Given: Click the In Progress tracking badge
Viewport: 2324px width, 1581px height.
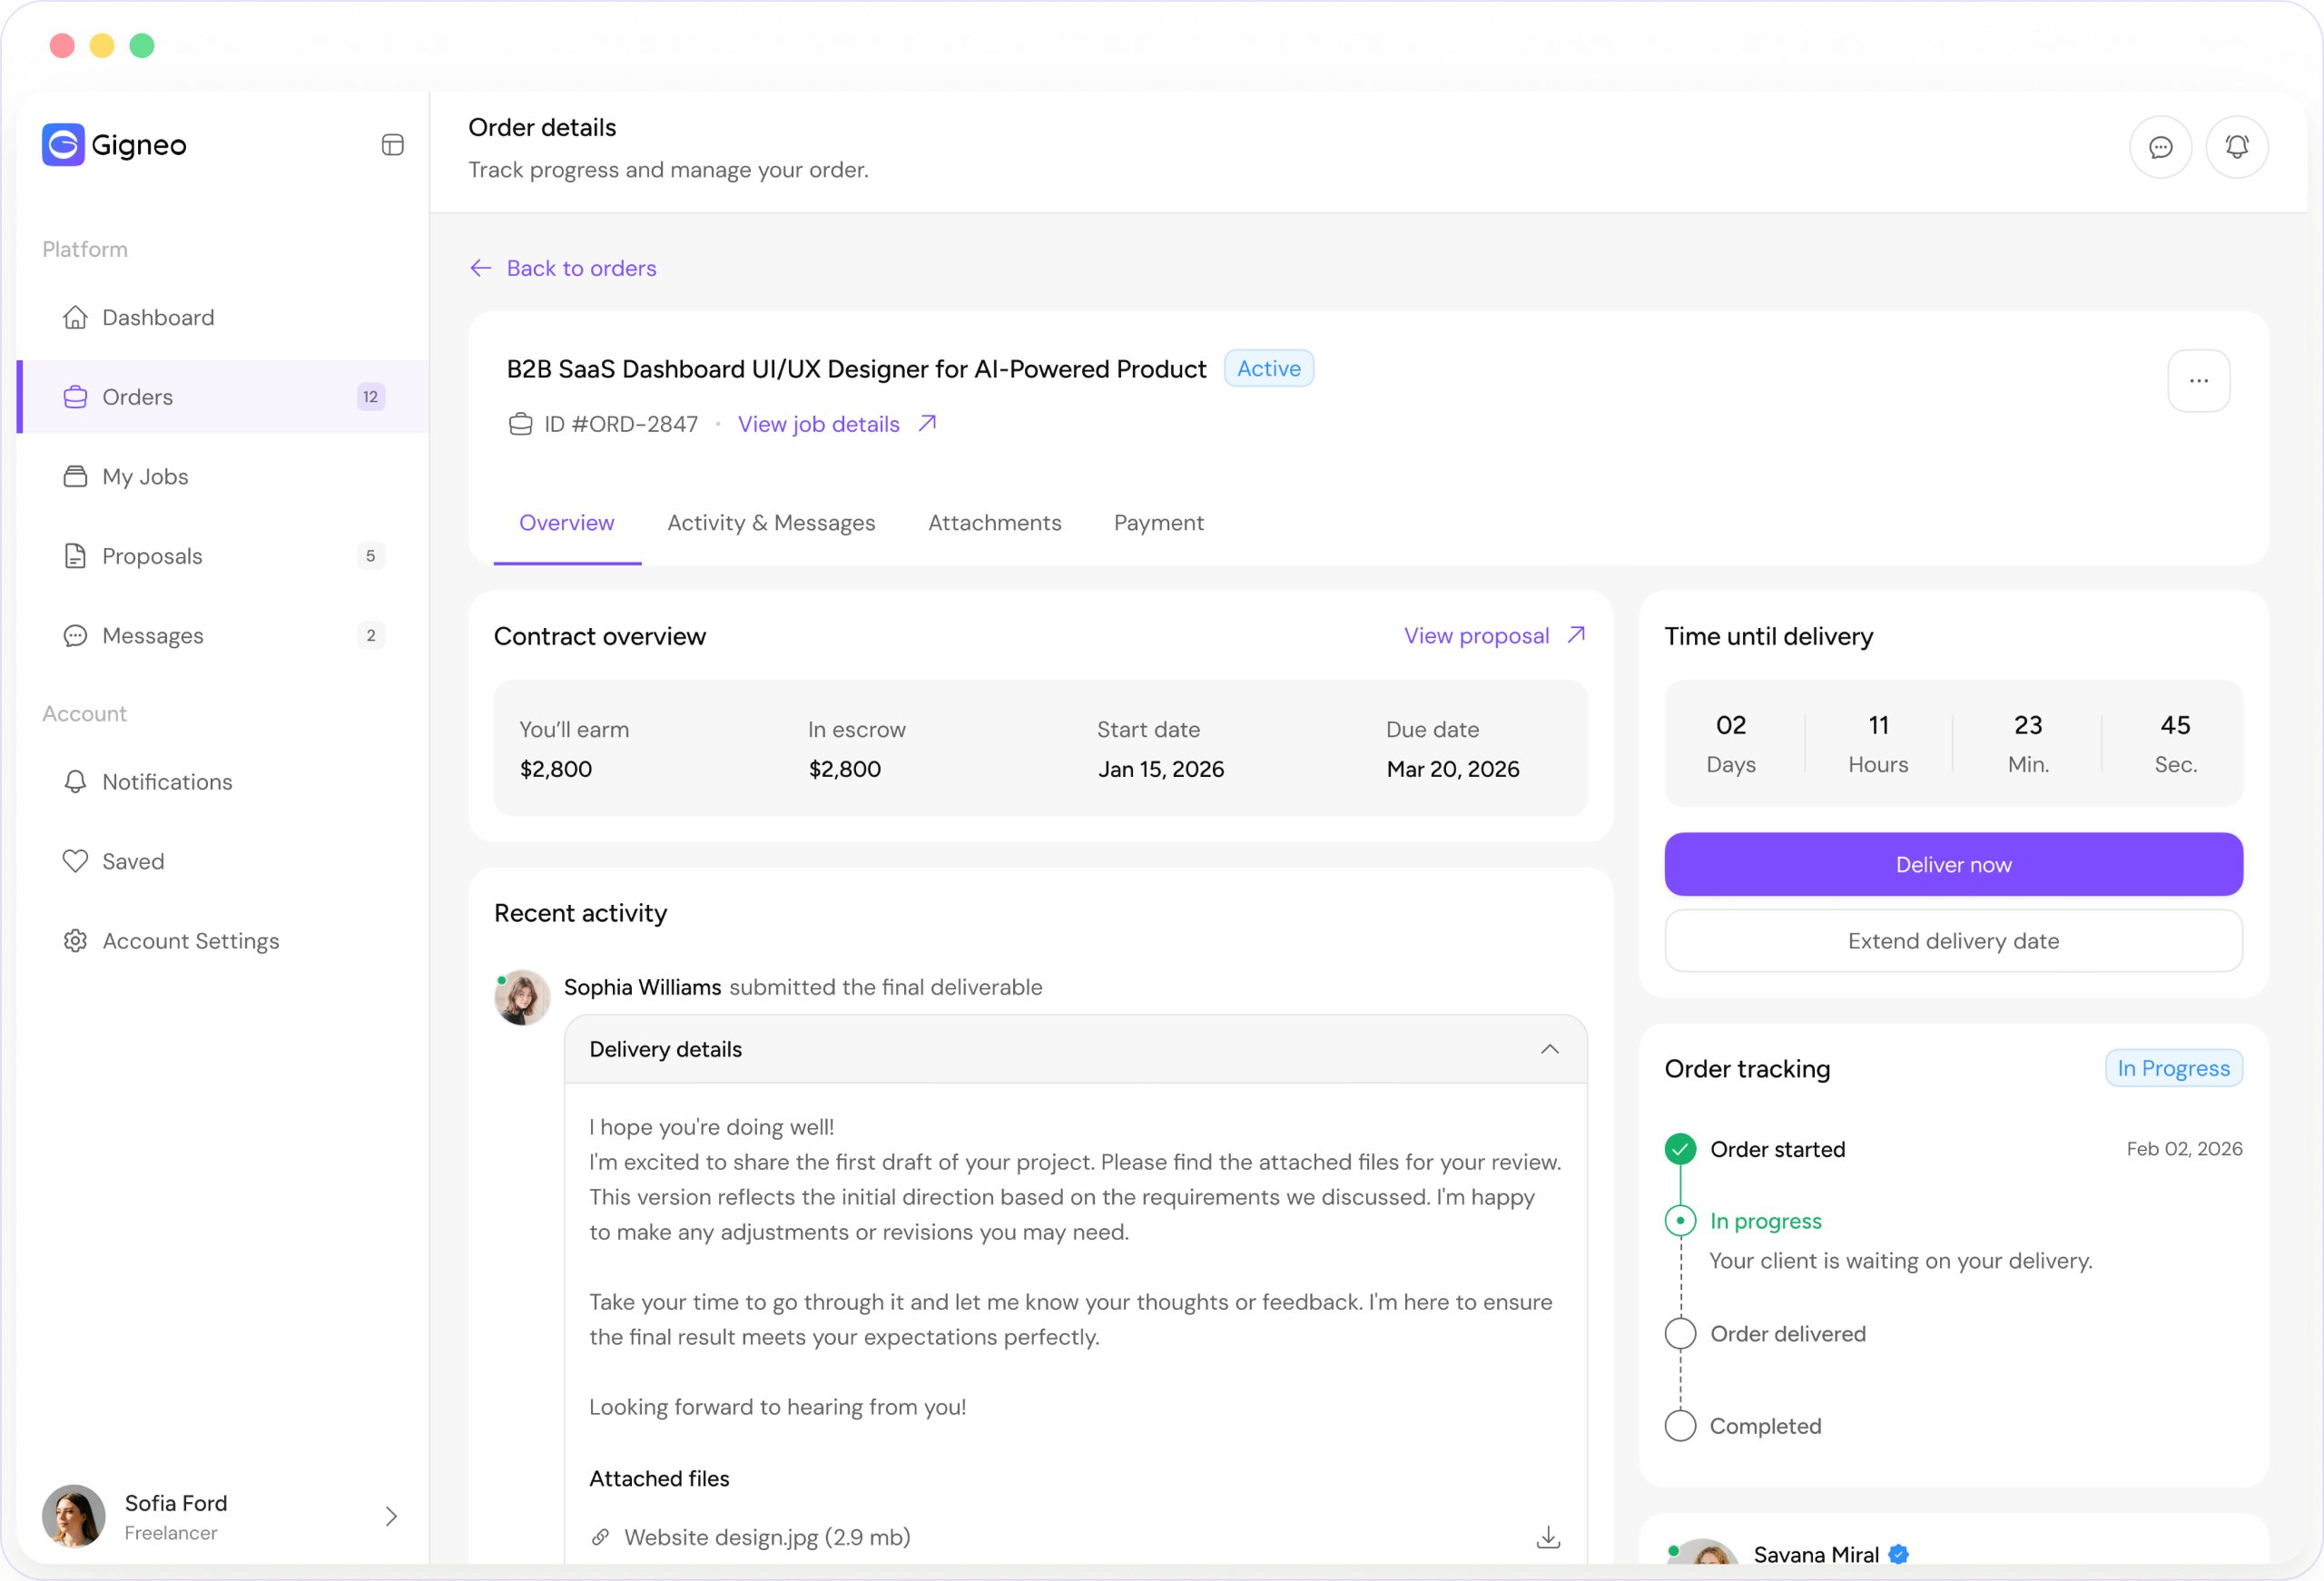Looking at the screenshot, I should pyautogui.click(x=2173, y=1068).
